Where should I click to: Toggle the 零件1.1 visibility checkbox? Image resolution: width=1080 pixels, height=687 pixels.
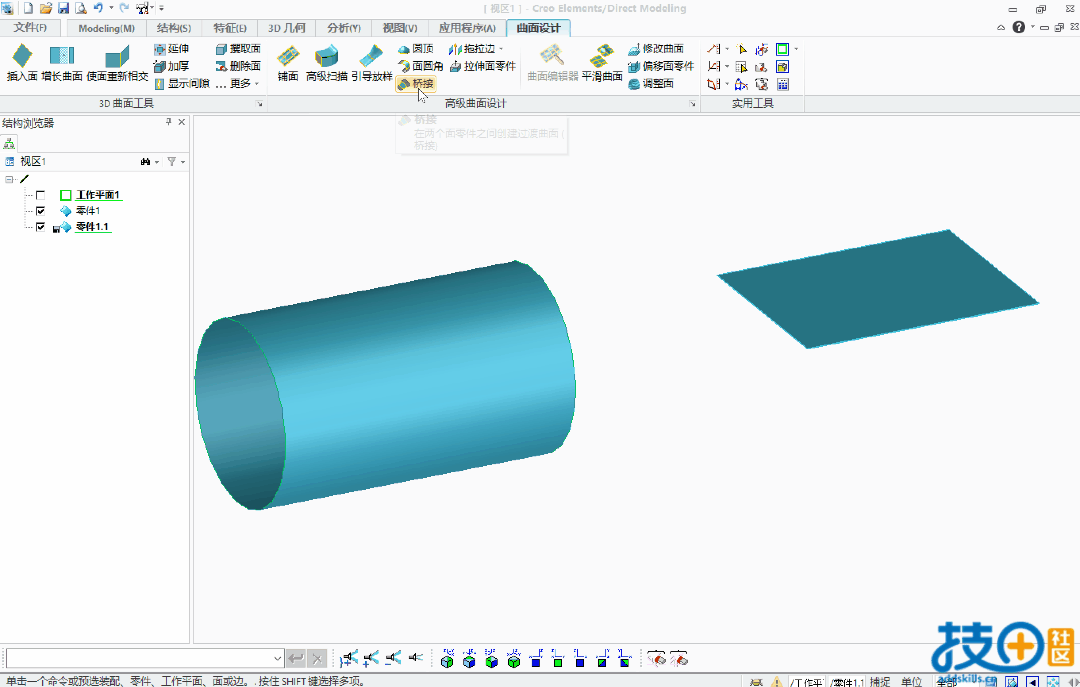click(x=41, y=227)
